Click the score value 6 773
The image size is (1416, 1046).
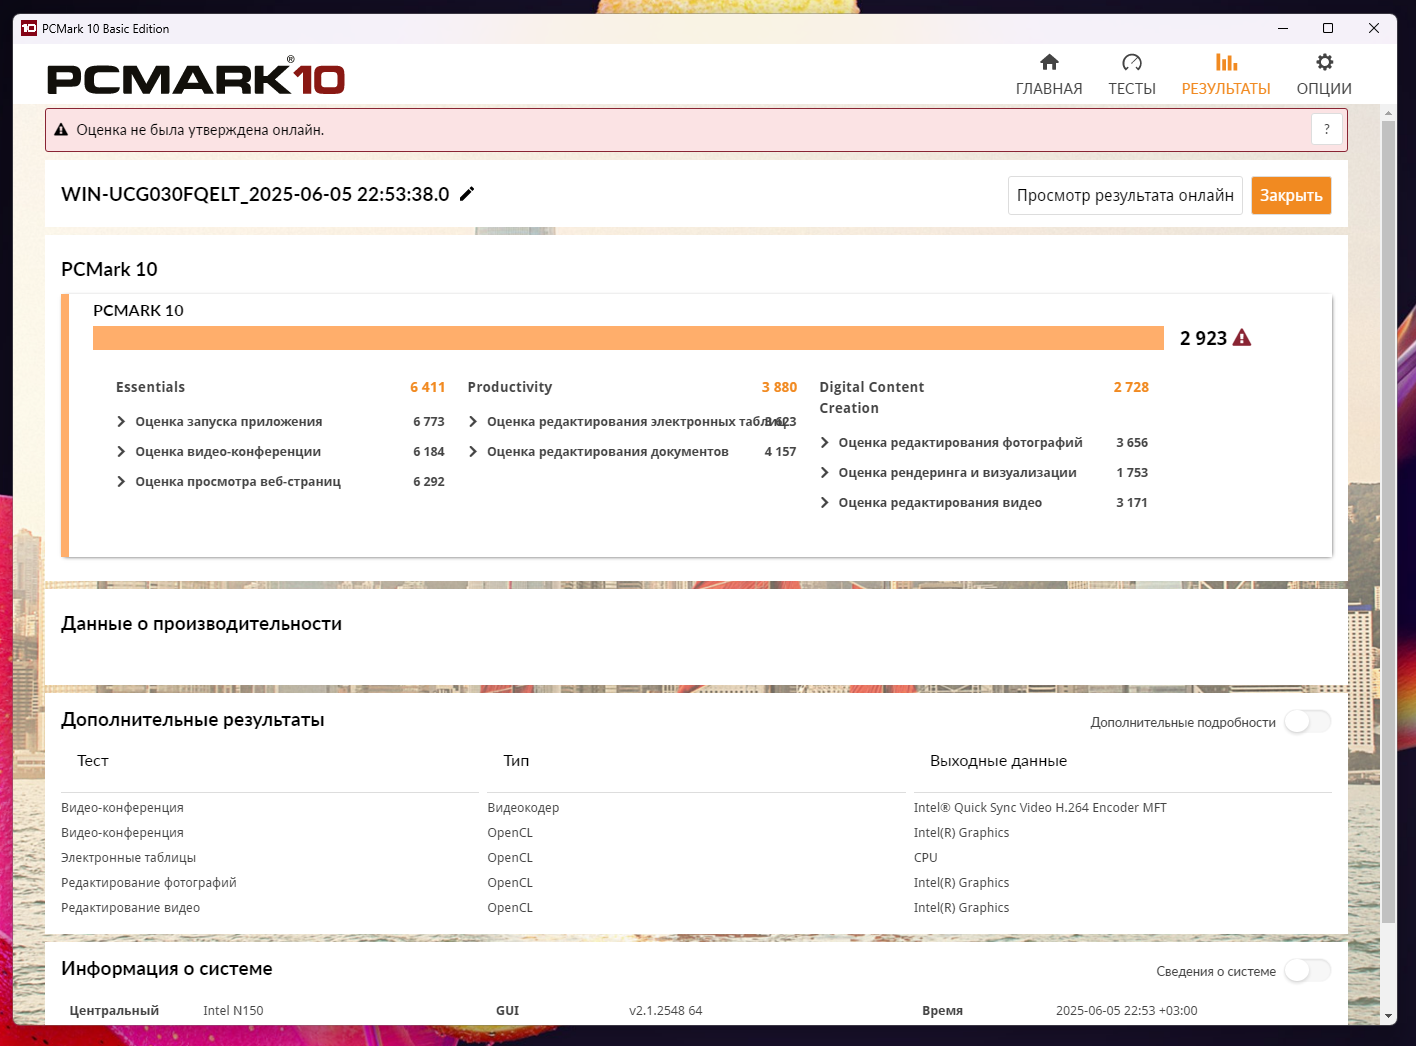click(x=428, y=422)
